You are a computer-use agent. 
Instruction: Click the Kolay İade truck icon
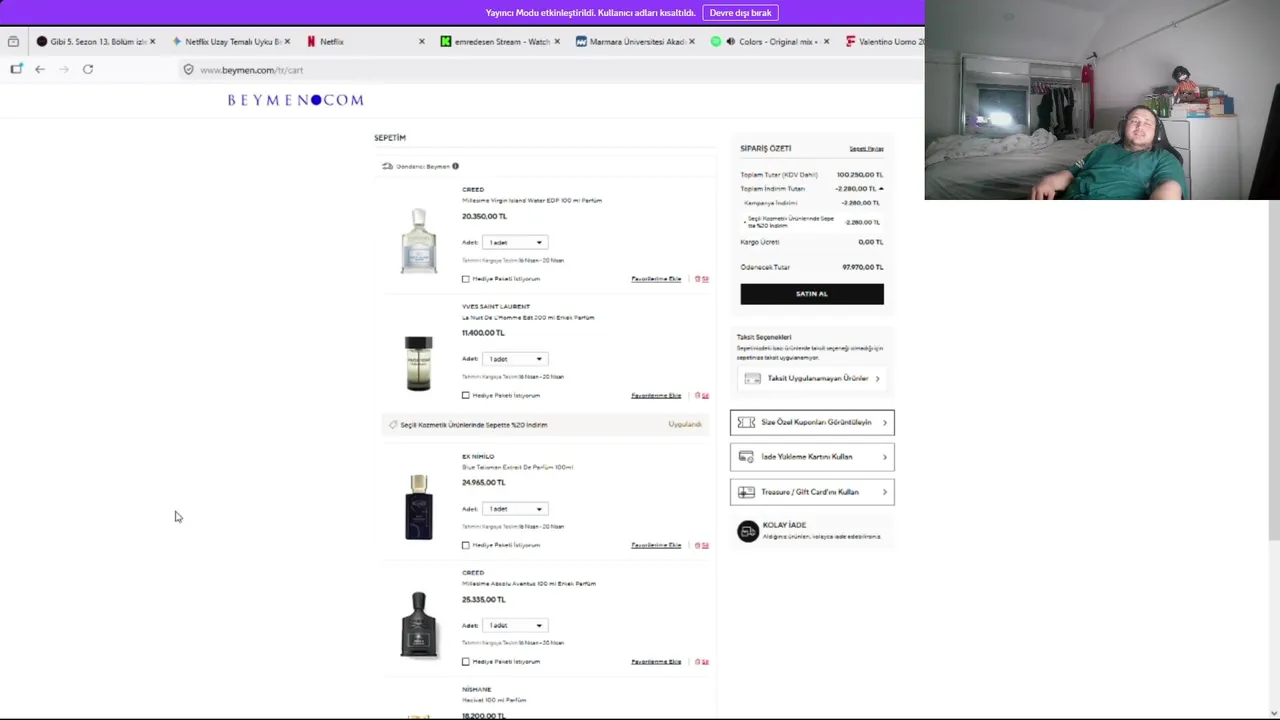(748, 531)
